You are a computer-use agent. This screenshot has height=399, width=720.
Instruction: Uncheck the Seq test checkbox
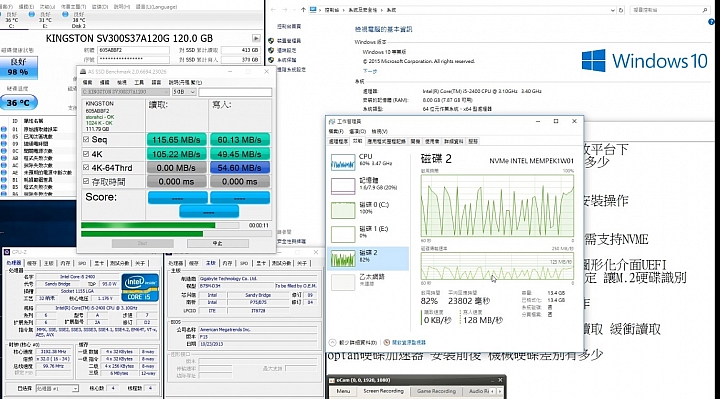[86, 139]
